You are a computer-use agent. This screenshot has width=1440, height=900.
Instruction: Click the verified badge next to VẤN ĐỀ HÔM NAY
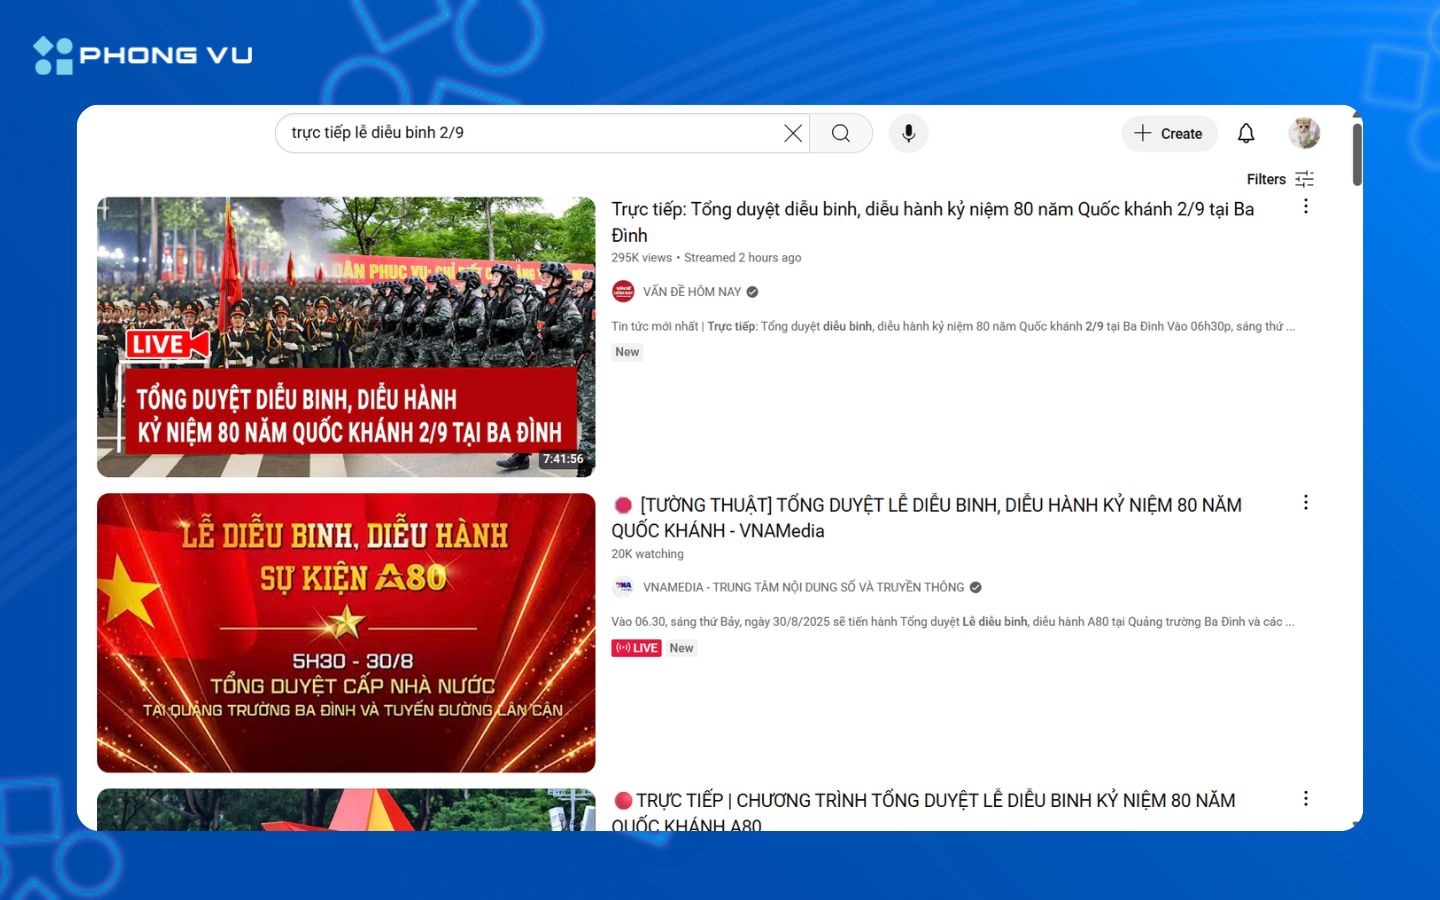pyautogui.click(x=752, y=291)
